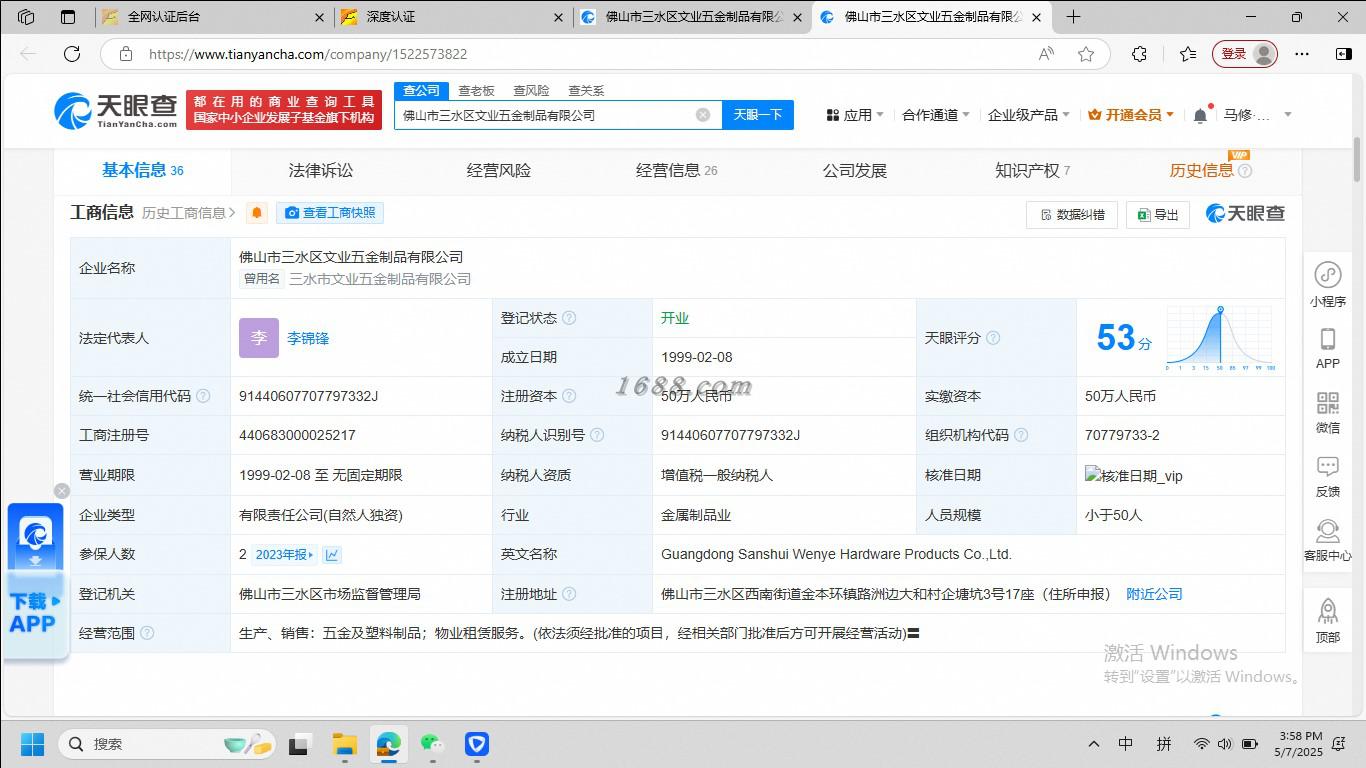Click help icon next to 纳税人识别号

pos(597,435)
